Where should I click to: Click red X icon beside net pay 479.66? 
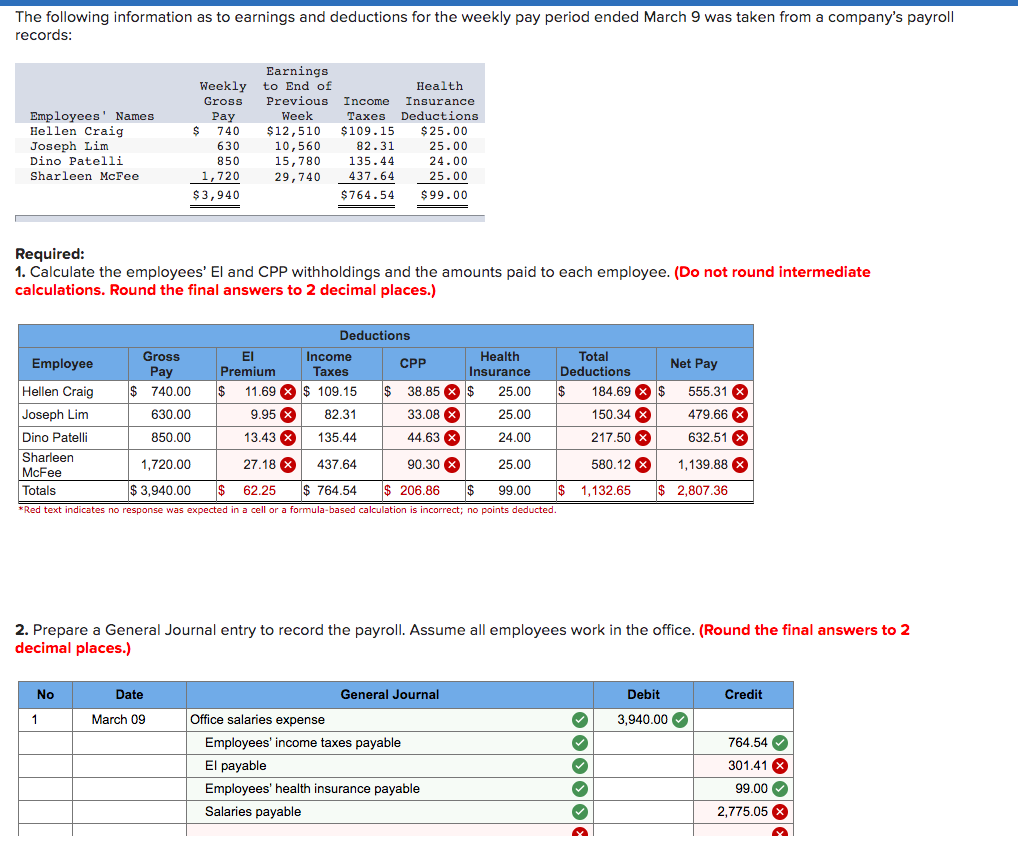[x=740, y=415]
